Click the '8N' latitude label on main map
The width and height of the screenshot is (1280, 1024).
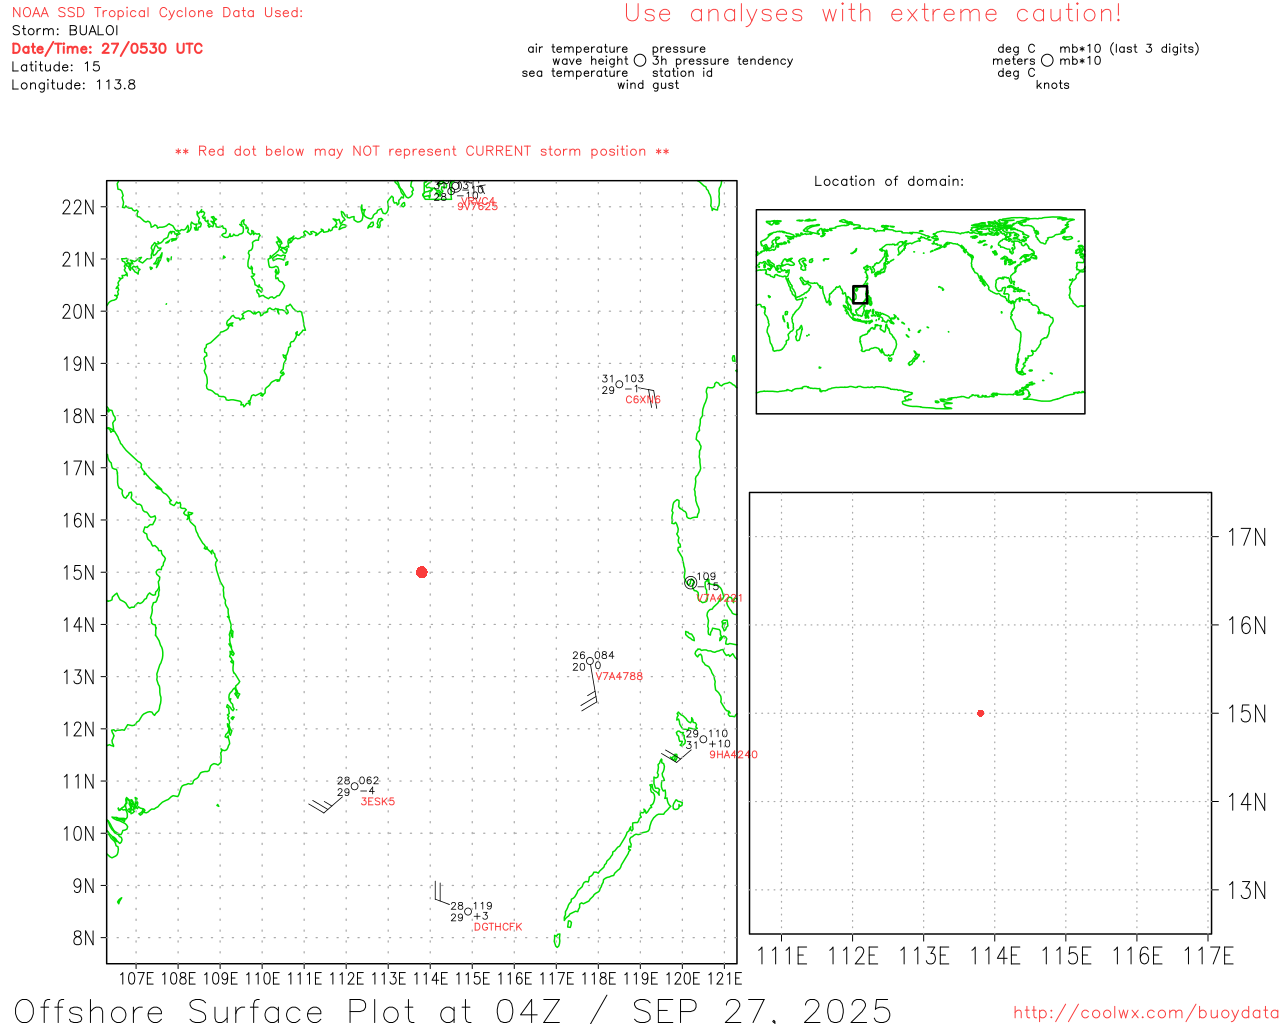point(85,938)
